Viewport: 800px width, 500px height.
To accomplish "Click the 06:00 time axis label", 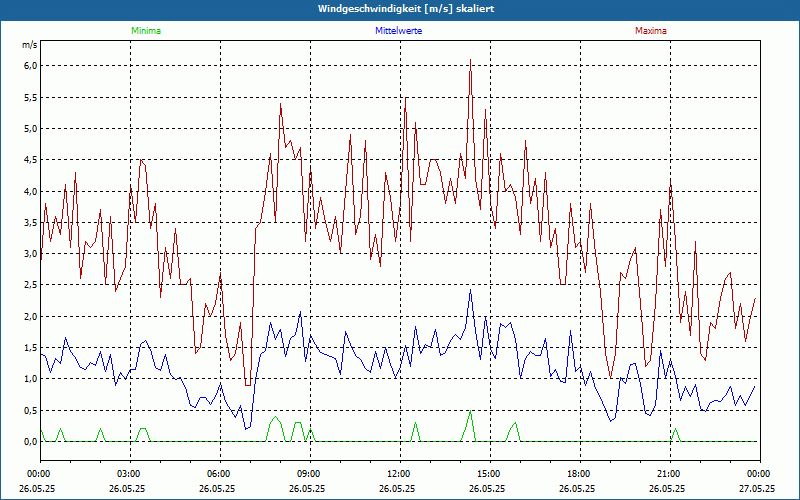I will point(219,474).
